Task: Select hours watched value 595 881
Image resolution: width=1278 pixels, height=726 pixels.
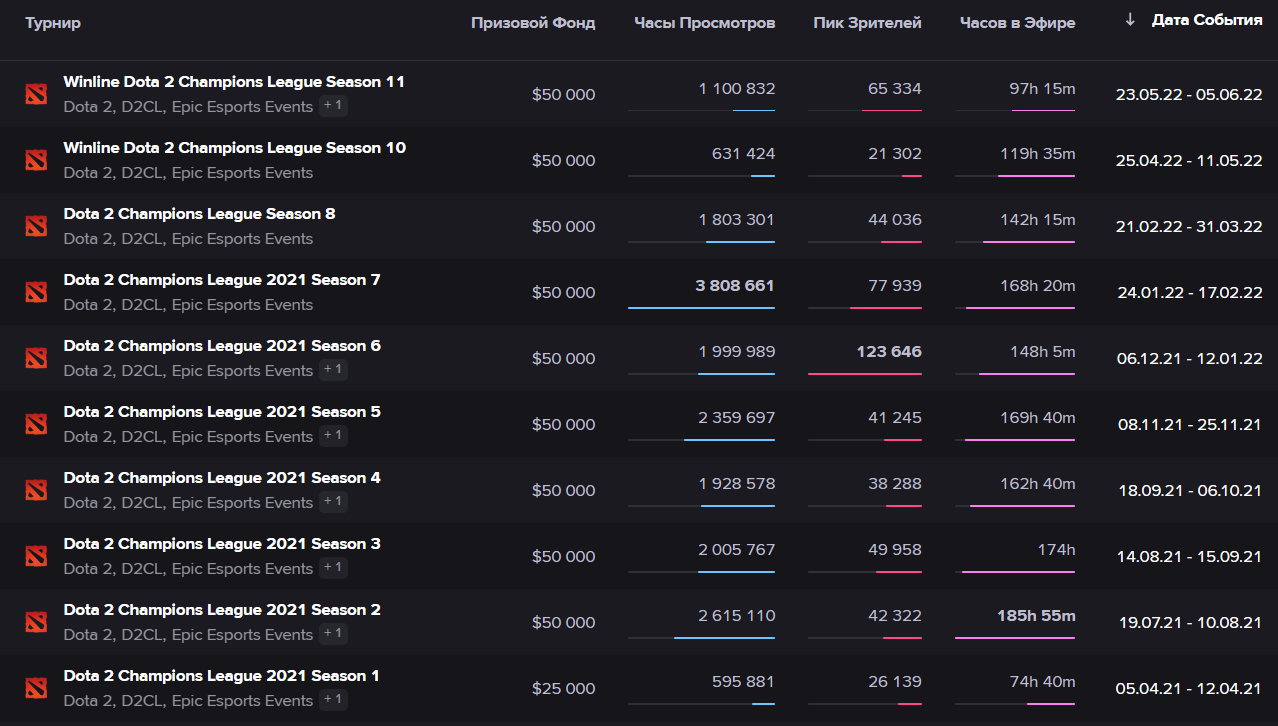Action: (743, 681)
